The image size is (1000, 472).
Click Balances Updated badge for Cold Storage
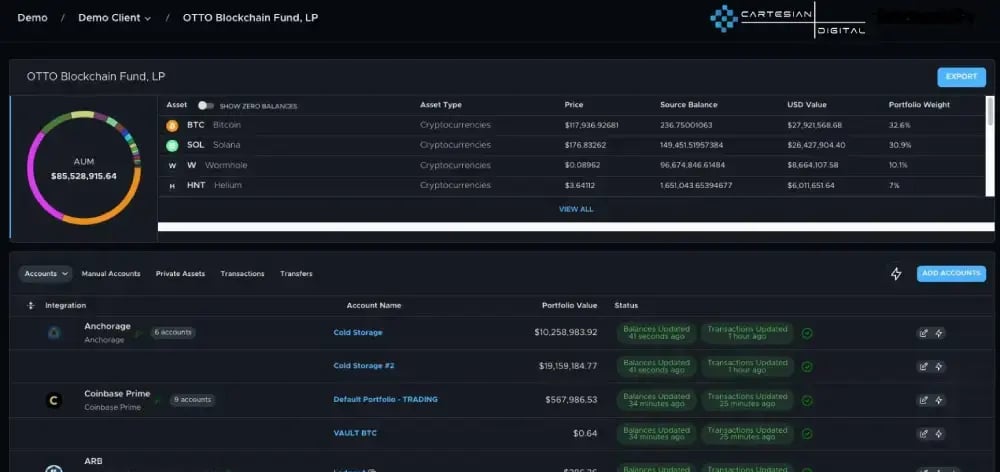click(656, 333)
